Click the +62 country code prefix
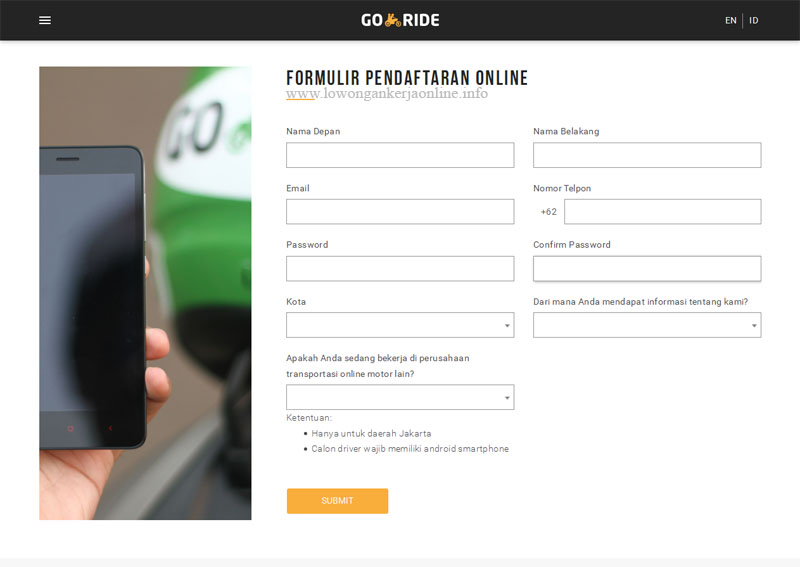This screenshot has width=800, height=567. pos(548,212)
